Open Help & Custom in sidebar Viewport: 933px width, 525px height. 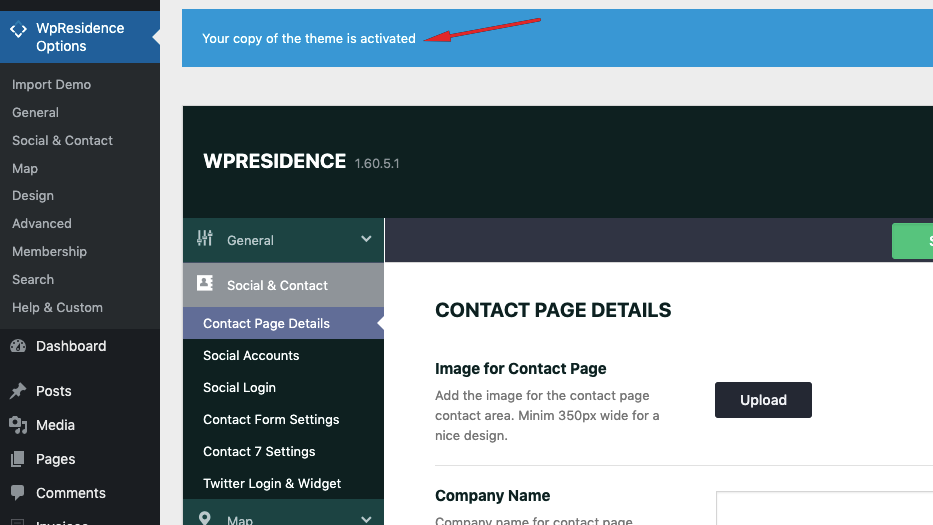click(x=57, y=307)
